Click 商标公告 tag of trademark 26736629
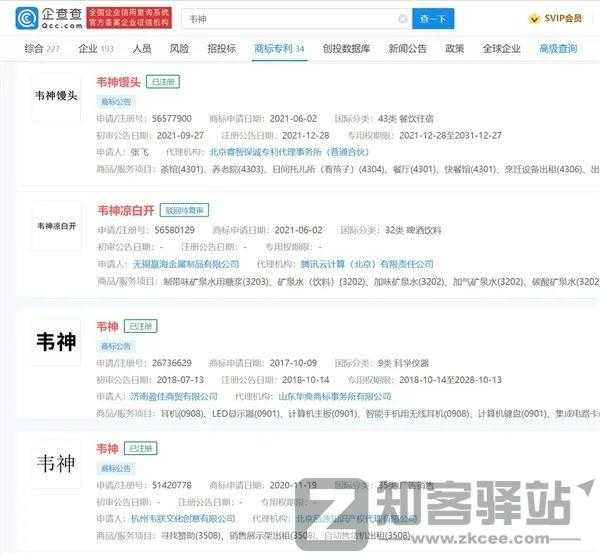Screen dimensions: 600x556 click(x=116, y=346)
